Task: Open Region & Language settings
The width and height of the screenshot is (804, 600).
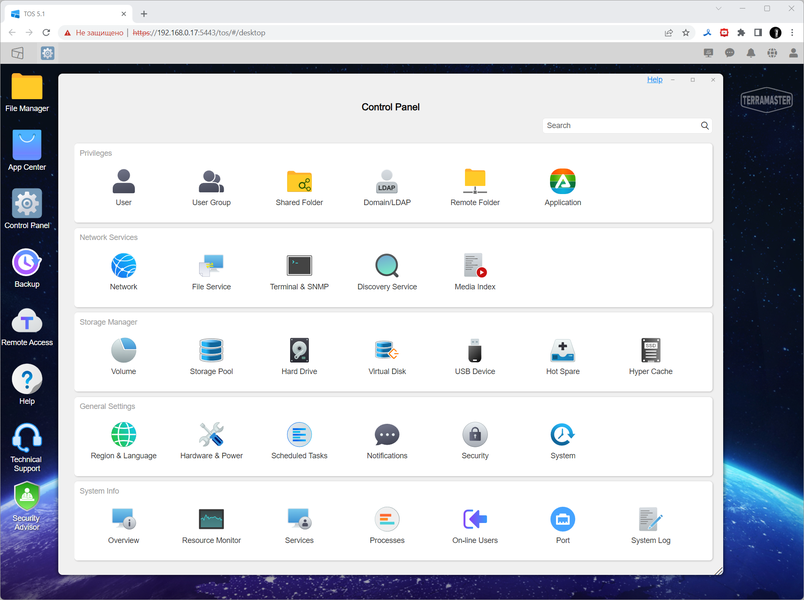Action: coord(124,441)
